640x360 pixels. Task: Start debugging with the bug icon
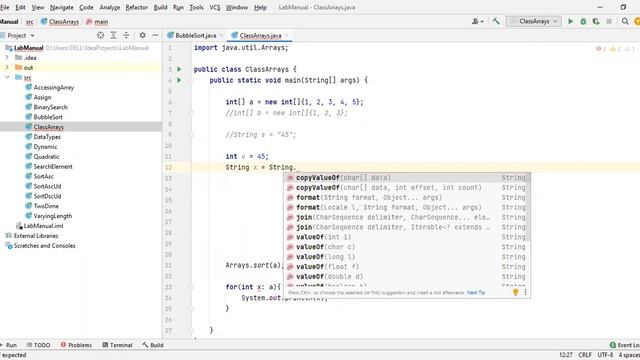point(583,21)
